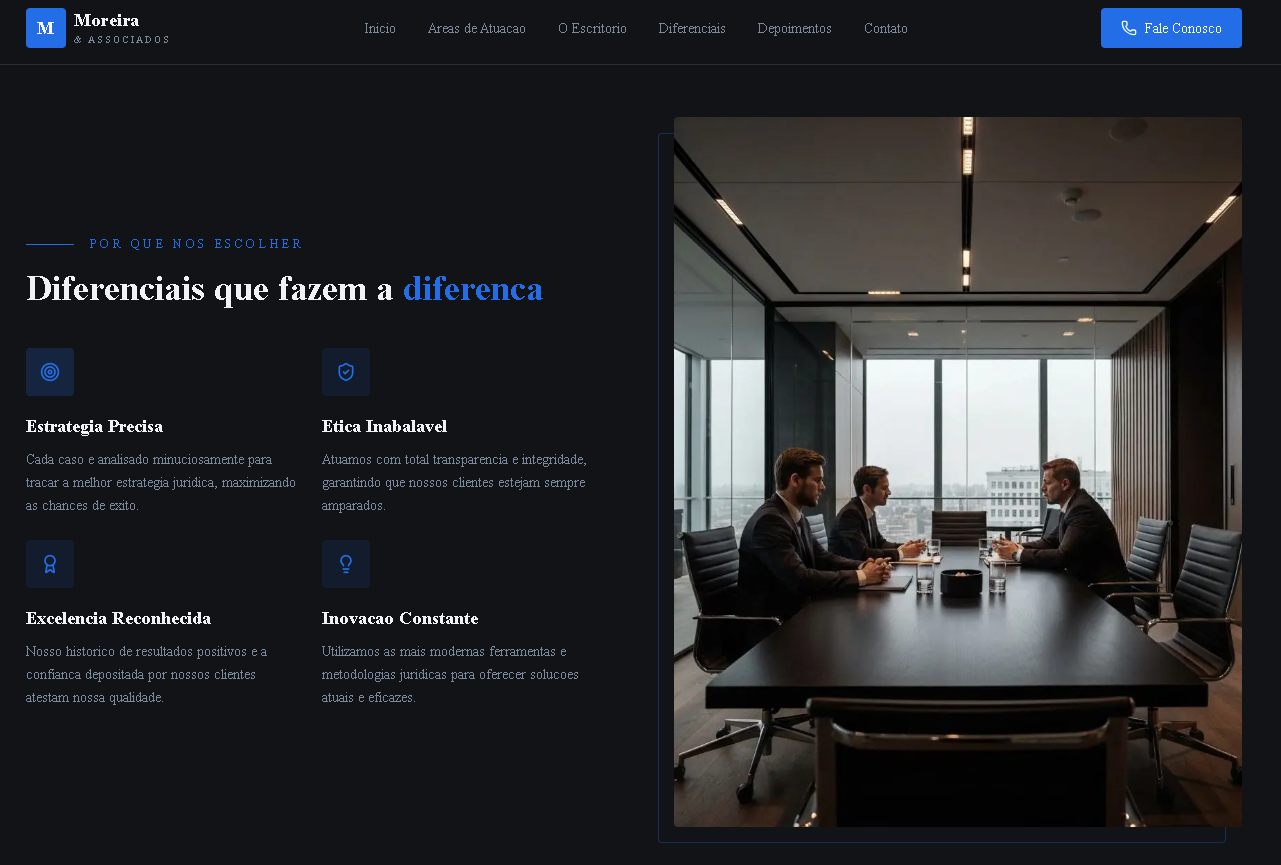Viewport: 1281px width, 865px height.
Task: Click the Excelencia Reconhecida heading
Action: (118, 618)
